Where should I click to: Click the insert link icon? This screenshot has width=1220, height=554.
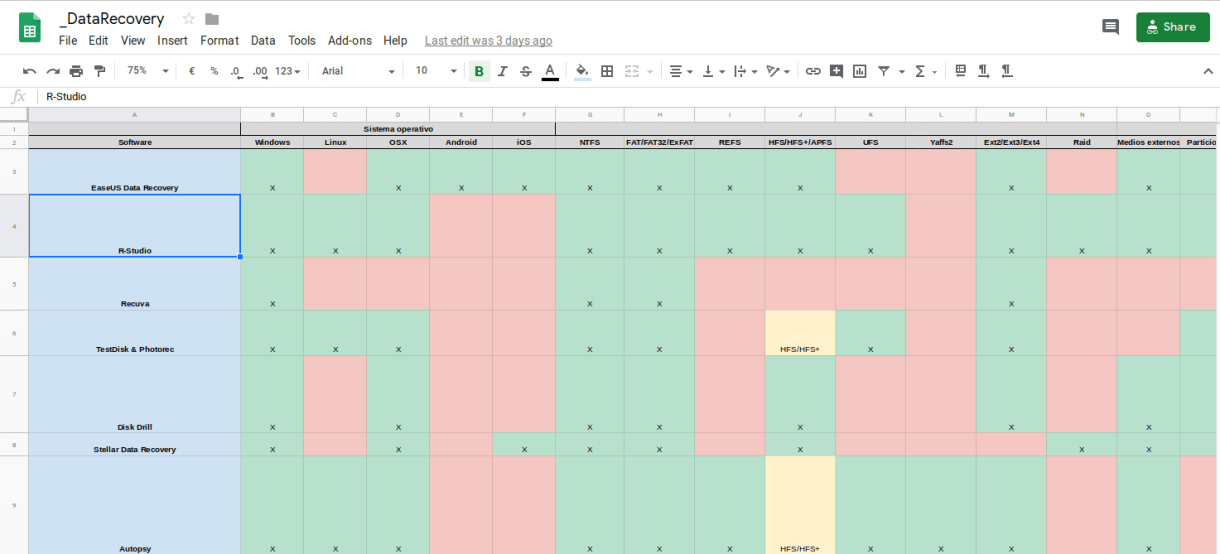[813, 71]
